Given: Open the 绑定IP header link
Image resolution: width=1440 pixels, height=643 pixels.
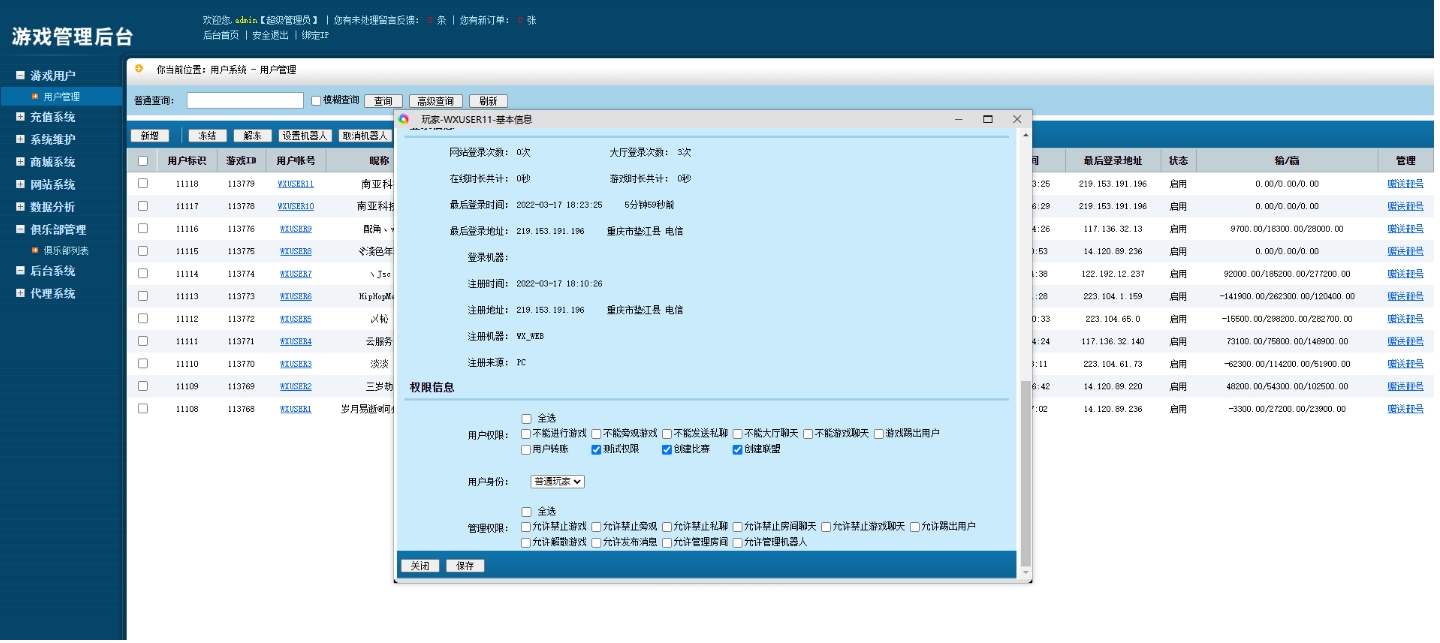Looking at the screenshot, I should (315, 35).
